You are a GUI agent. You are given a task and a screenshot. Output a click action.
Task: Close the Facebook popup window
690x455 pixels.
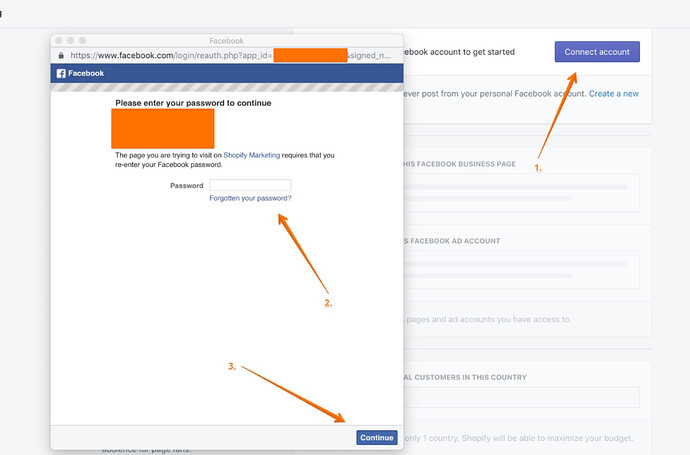[59, 40]
